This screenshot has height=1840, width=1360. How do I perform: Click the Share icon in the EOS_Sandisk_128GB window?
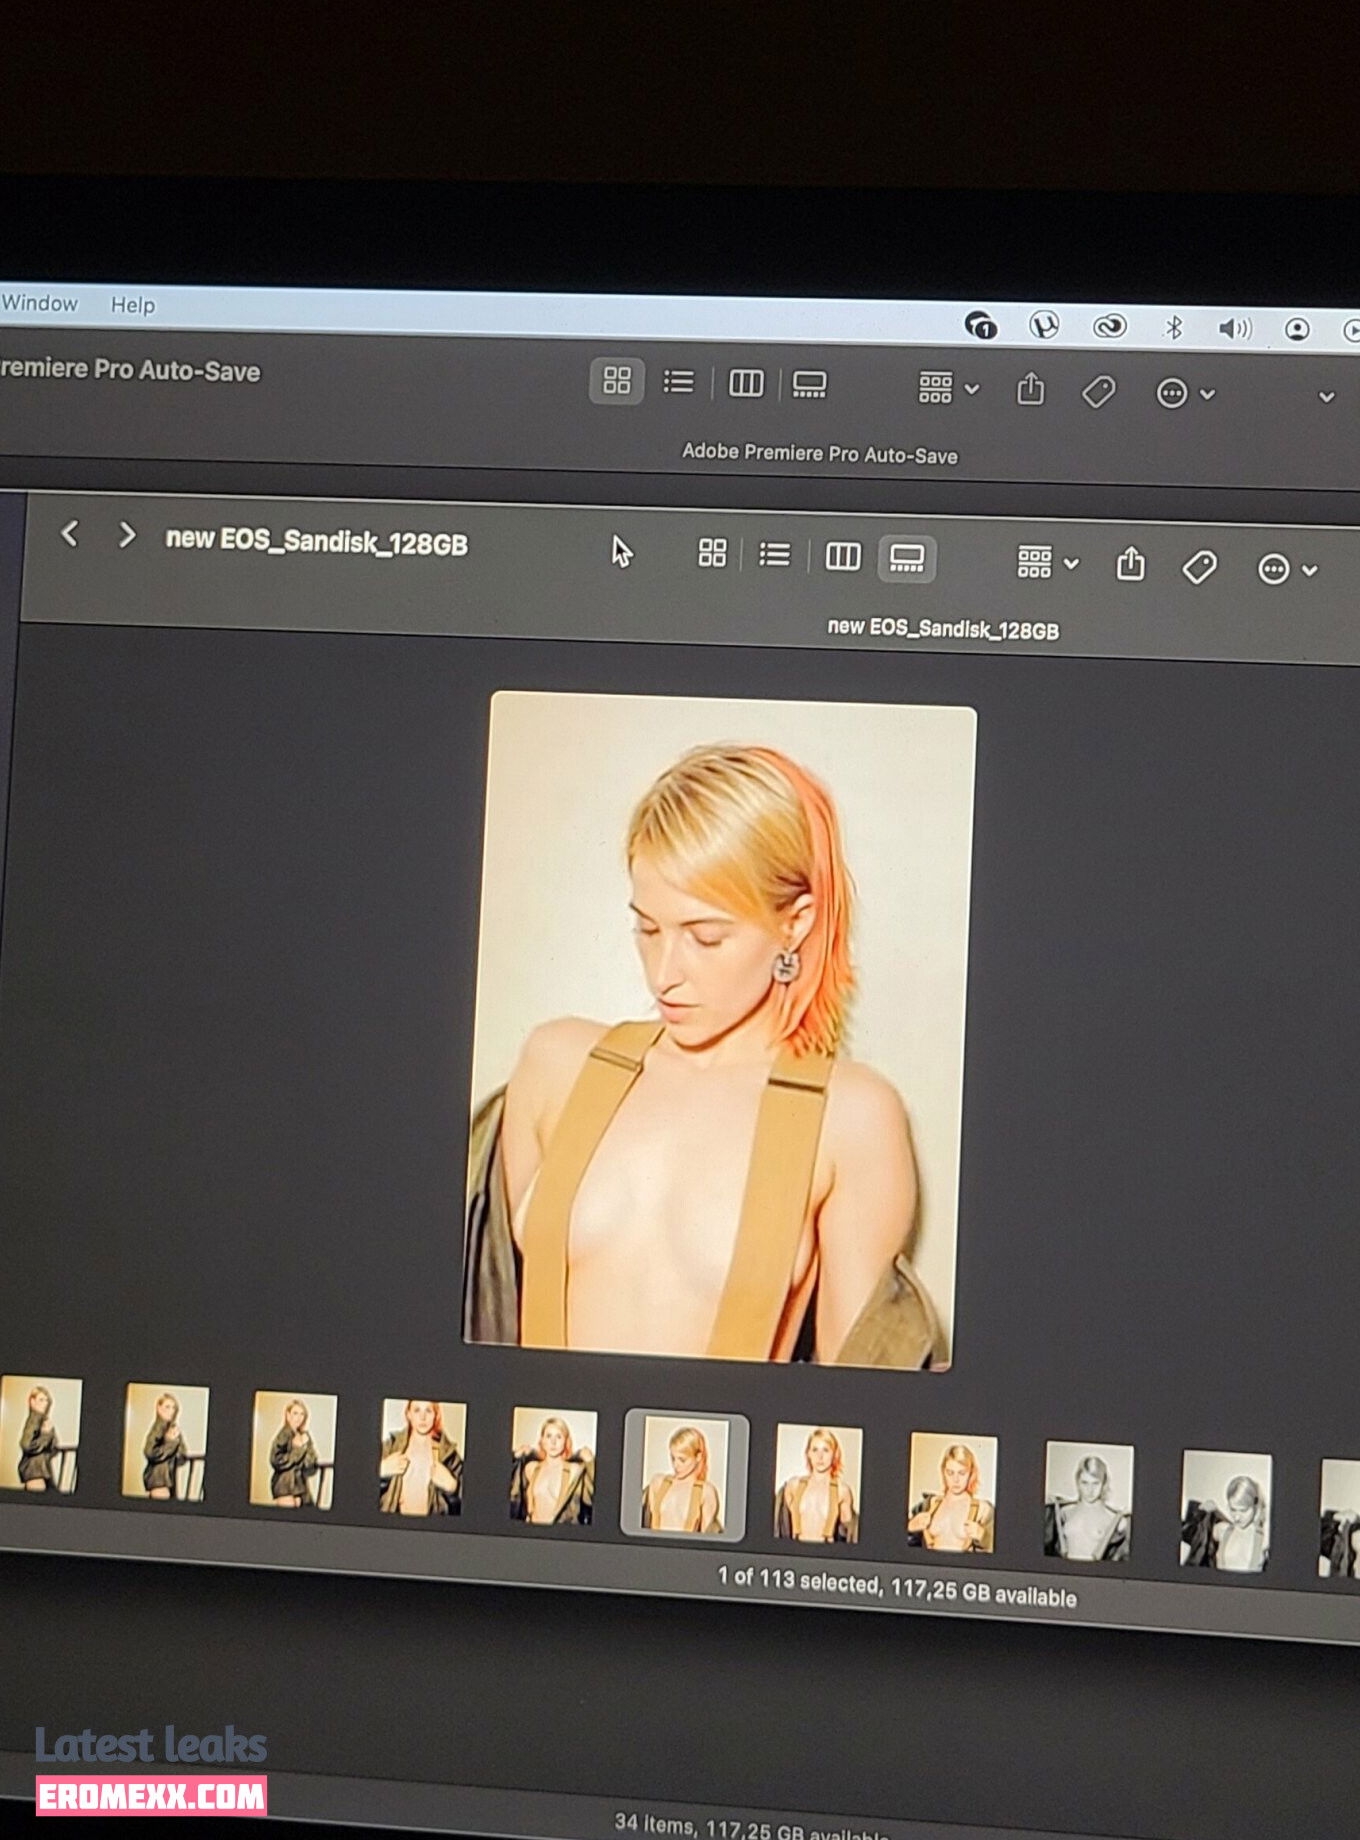[1130, 563]
